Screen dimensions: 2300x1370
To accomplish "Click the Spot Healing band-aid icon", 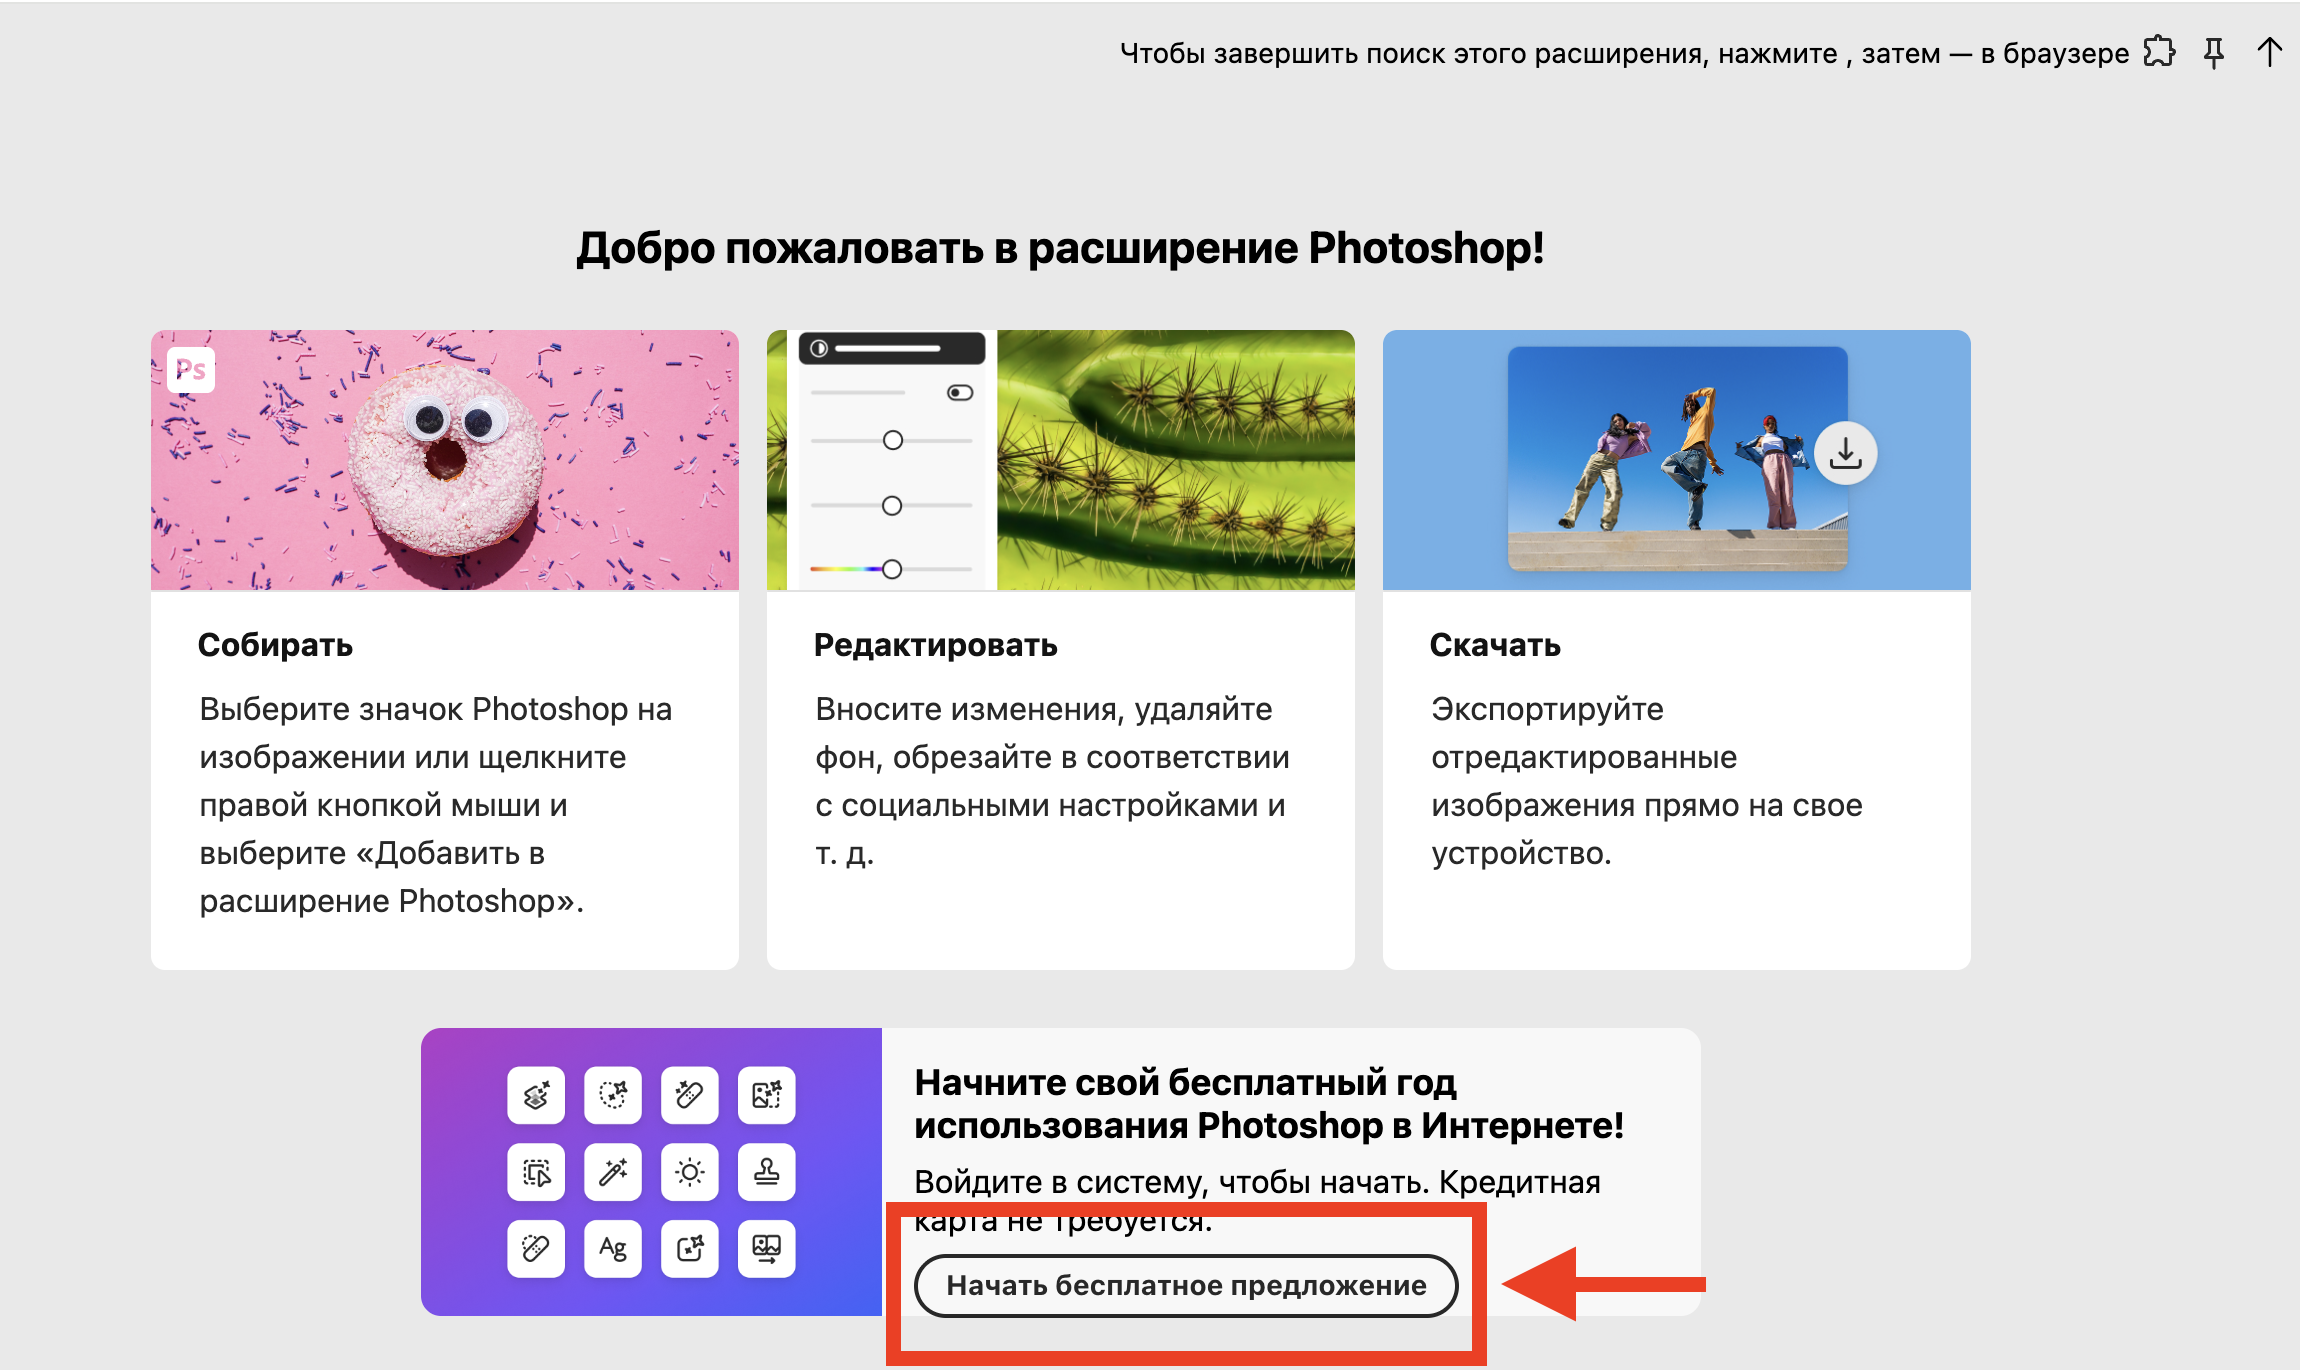I will pos(535,1248).
